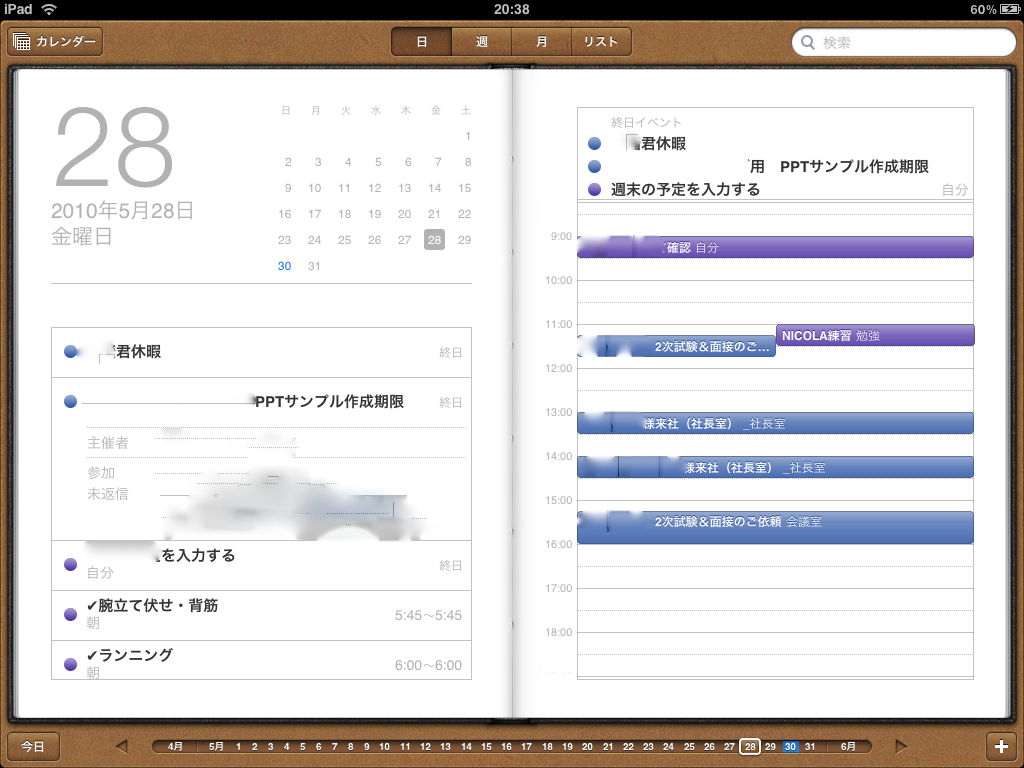The image size is (1024, 768).
Task: Open the カレンダー calendars list button
Action: click(x=56, y=42)
